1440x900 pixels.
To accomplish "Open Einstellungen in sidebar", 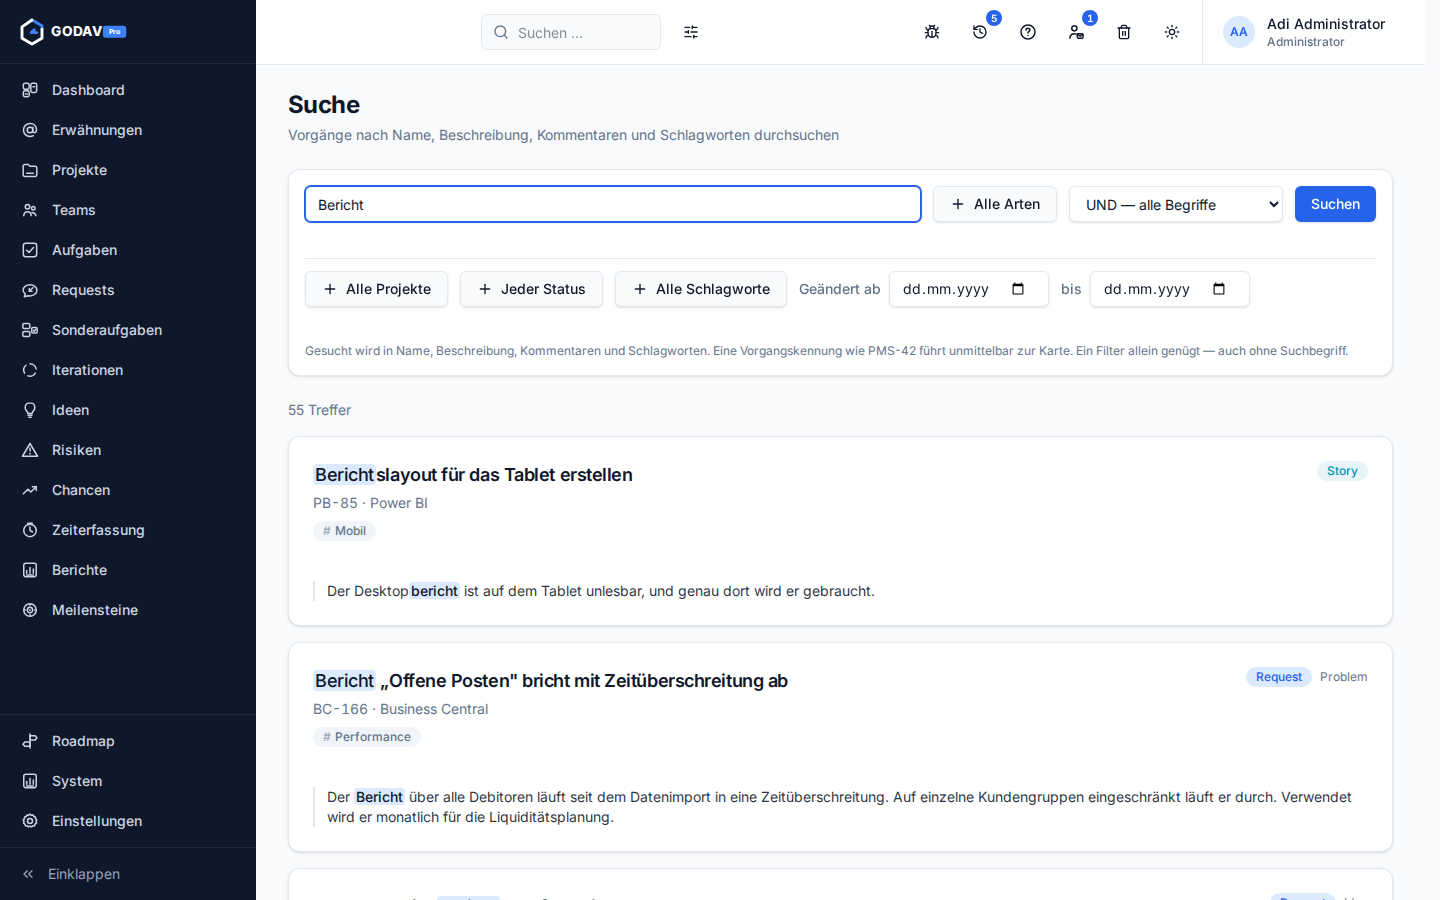I will point(128,821).
